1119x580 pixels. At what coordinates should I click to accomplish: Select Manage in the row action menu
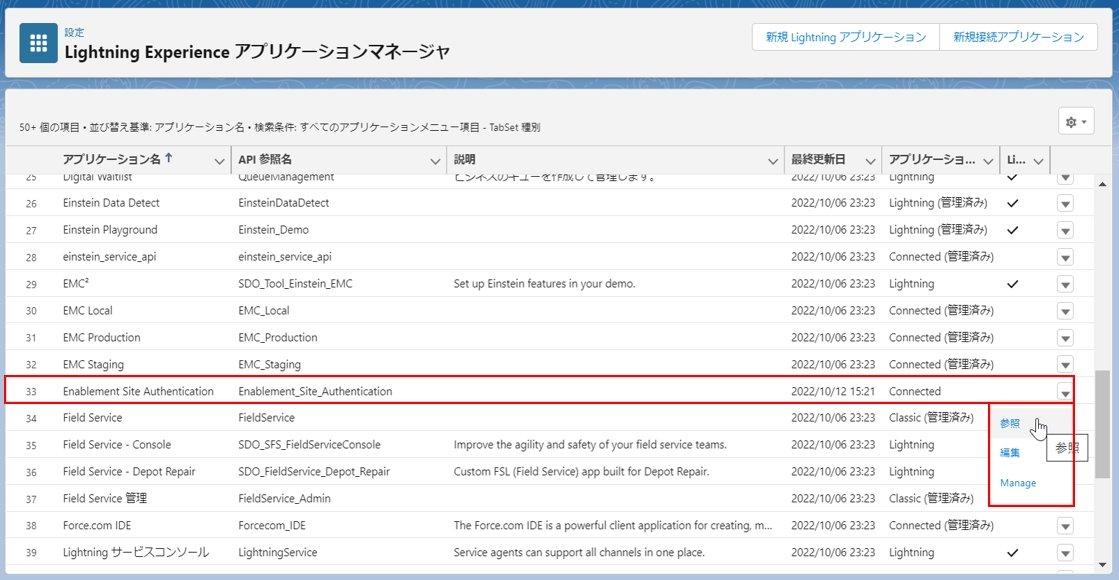click(1018, 483)
